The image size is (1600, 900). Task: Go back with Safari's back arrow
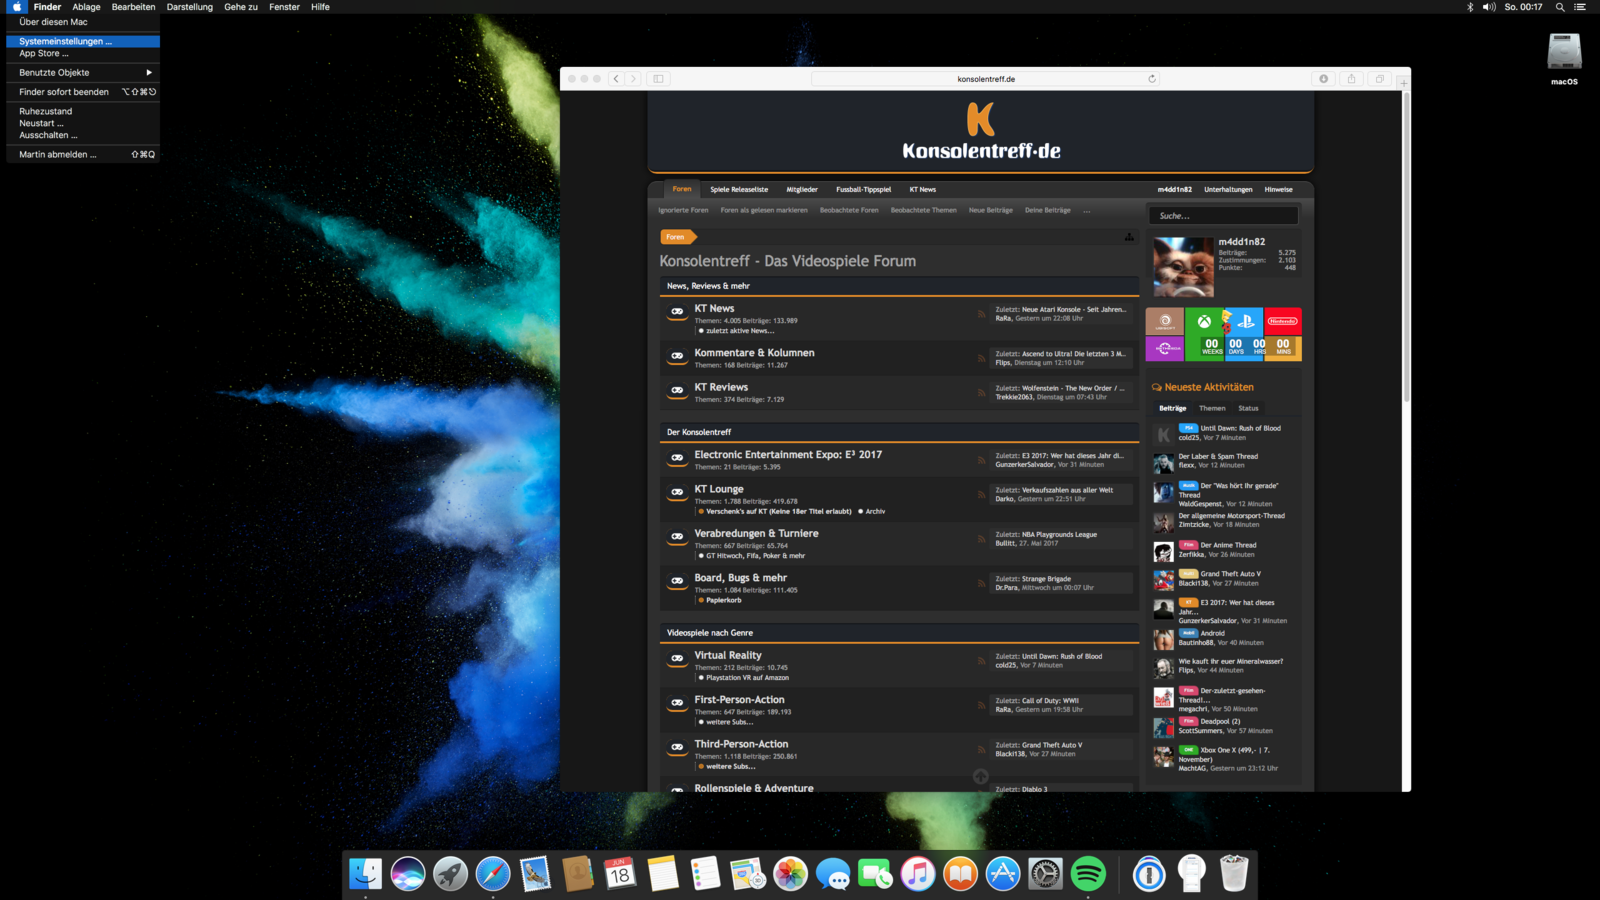[616, 79]
